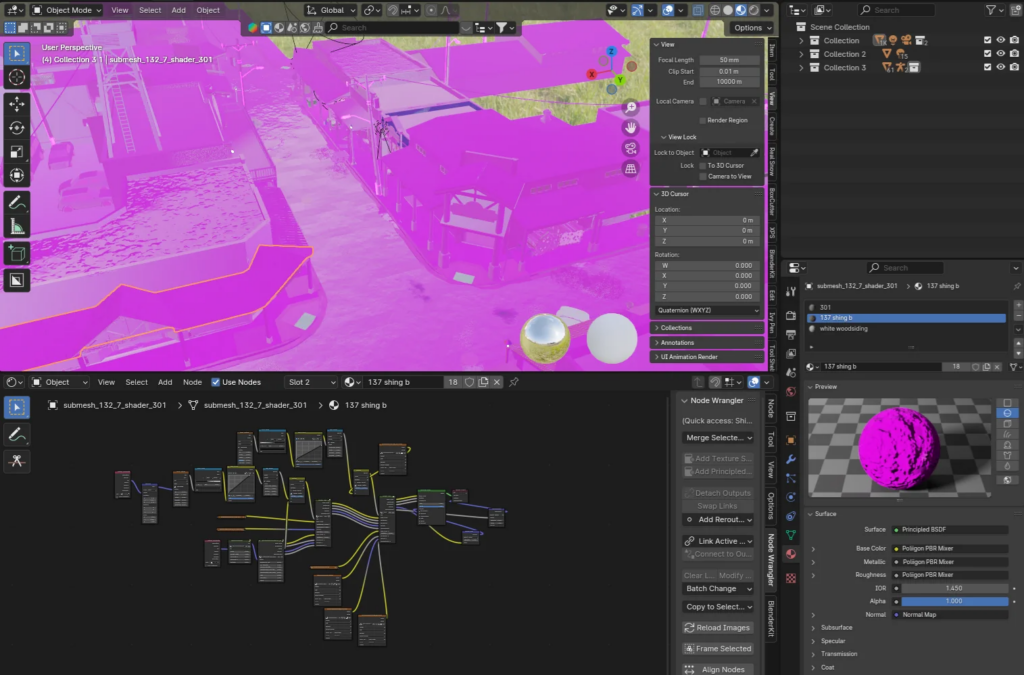
Task: Open the outliner filter funnel icon
Action: pos(991,10)
